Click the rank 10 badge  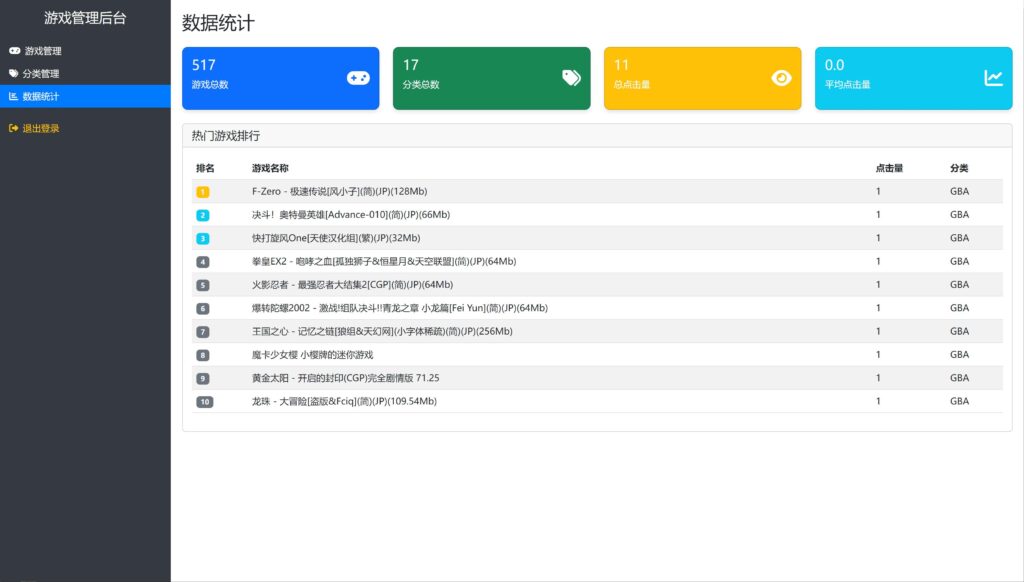tap(205, 400)
